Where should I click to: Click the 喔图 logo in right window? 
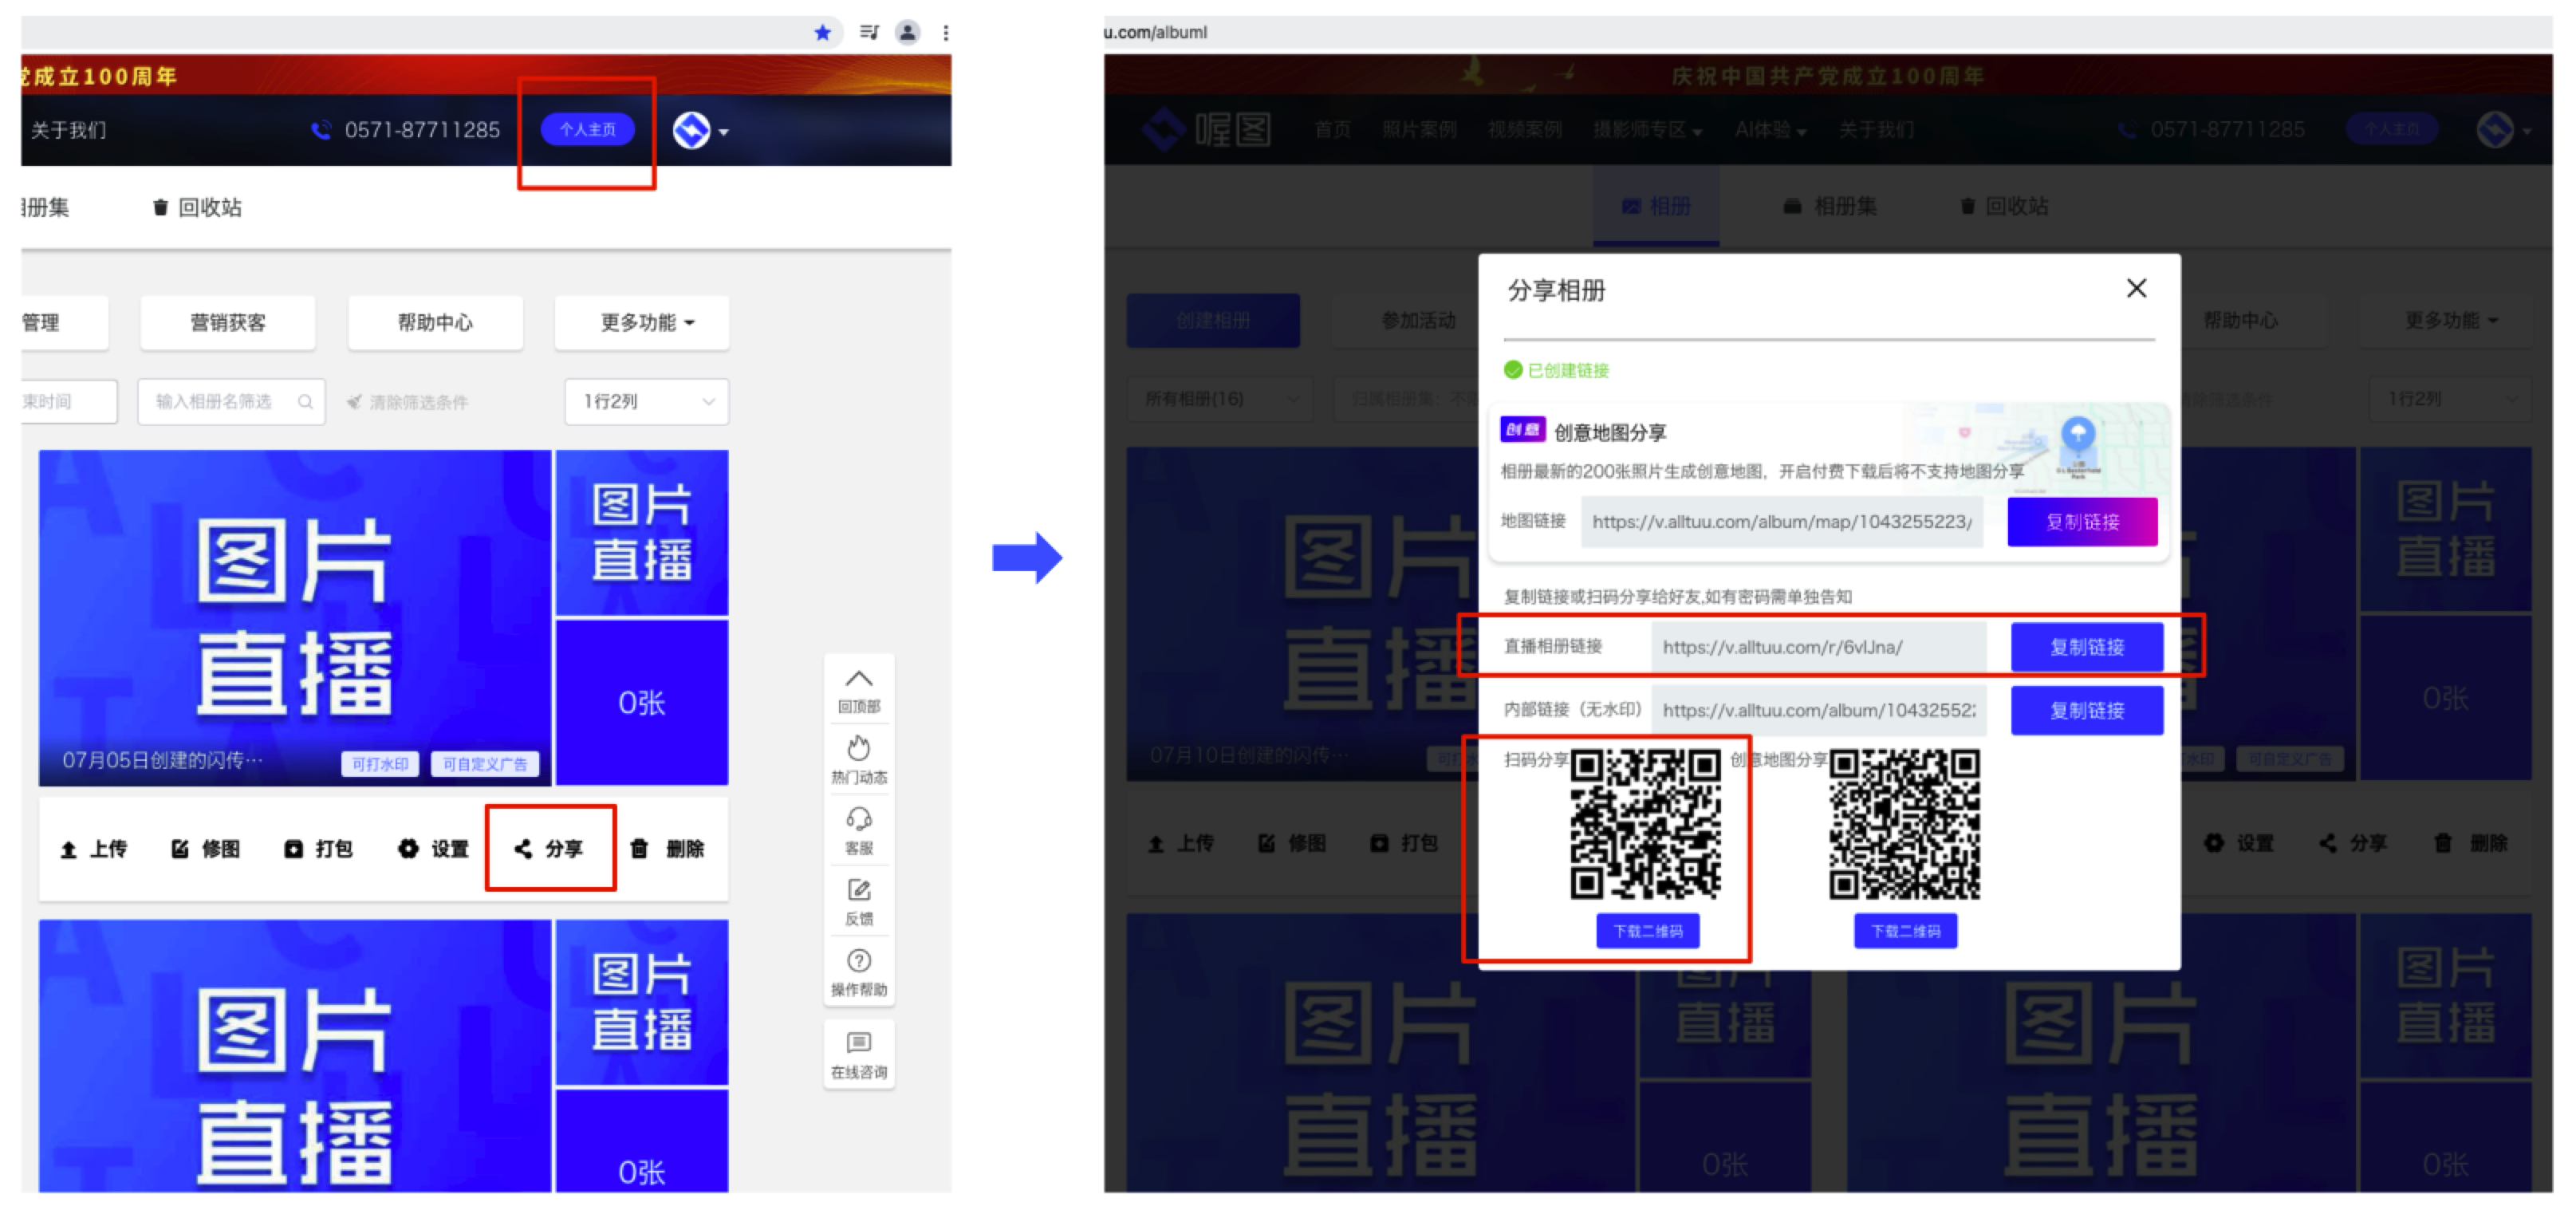coord(1207,130)
